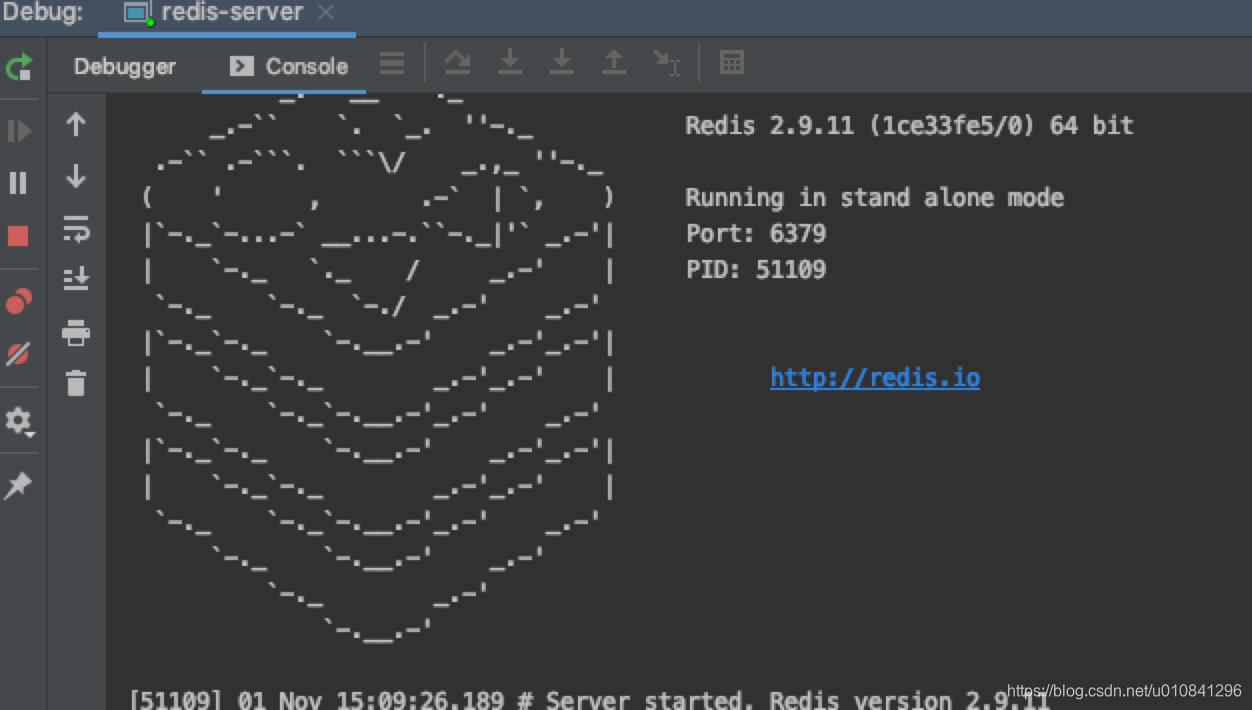Click 'Running in stand alone mode' text
Screen dimensions: 1252x710
875,198
